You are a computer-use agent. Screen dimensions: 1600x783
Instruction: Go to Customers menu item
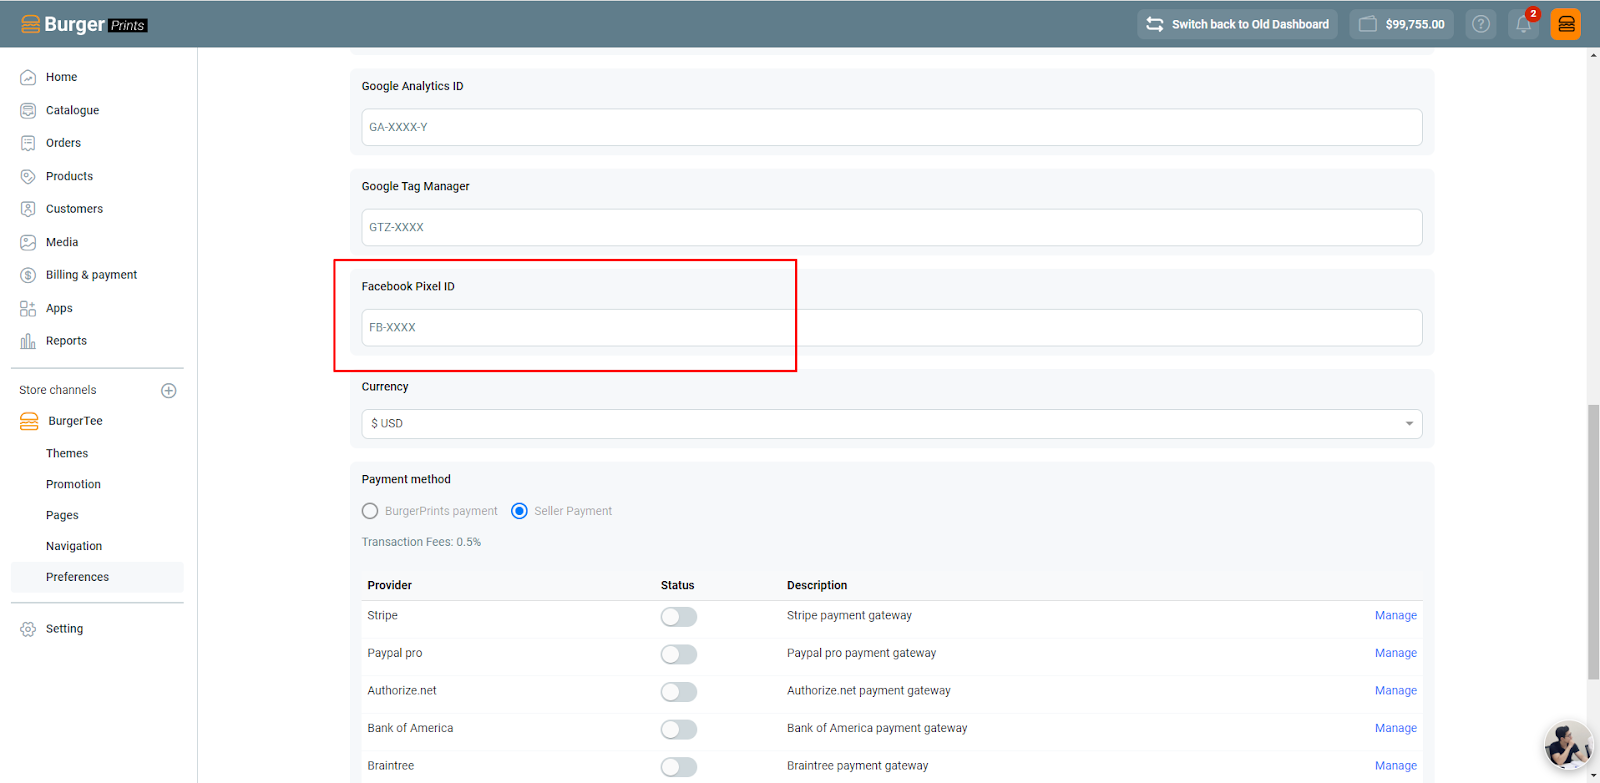74,209
